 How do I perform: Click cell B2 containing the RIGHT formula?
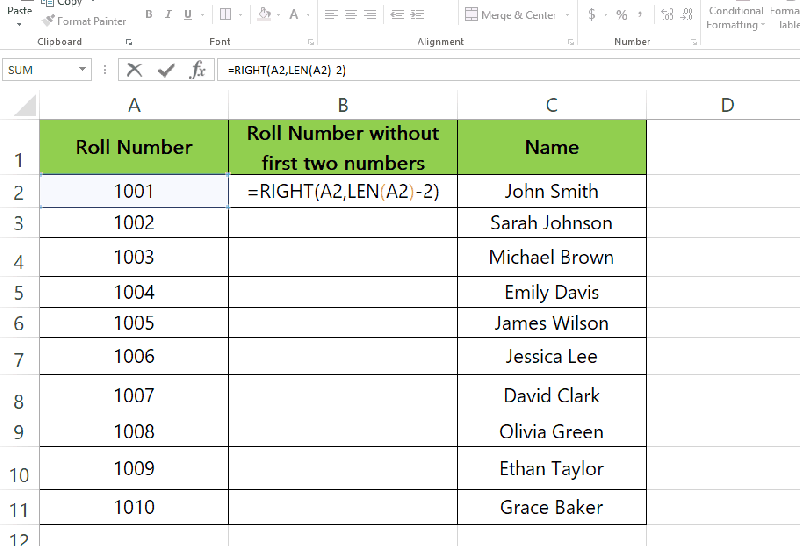coord(343,191)
